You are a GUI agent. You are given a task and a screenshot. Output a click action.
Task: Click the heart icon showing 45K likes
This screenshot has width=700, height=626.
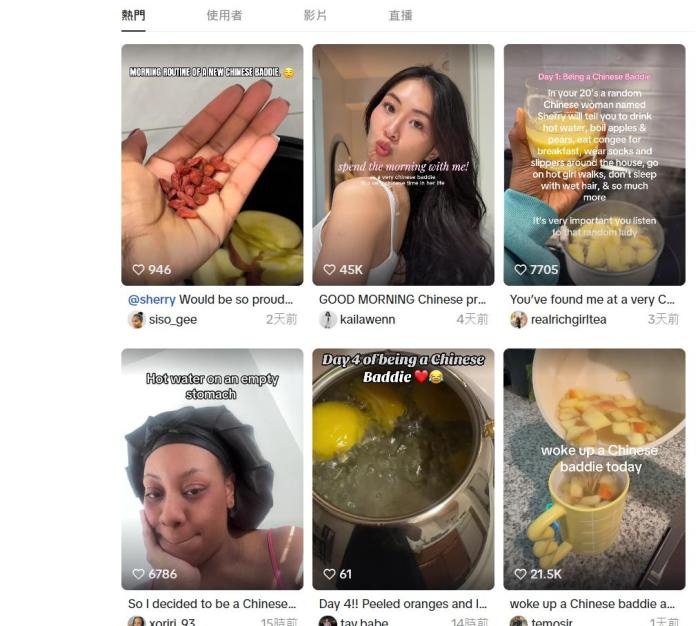coord(329,270)
